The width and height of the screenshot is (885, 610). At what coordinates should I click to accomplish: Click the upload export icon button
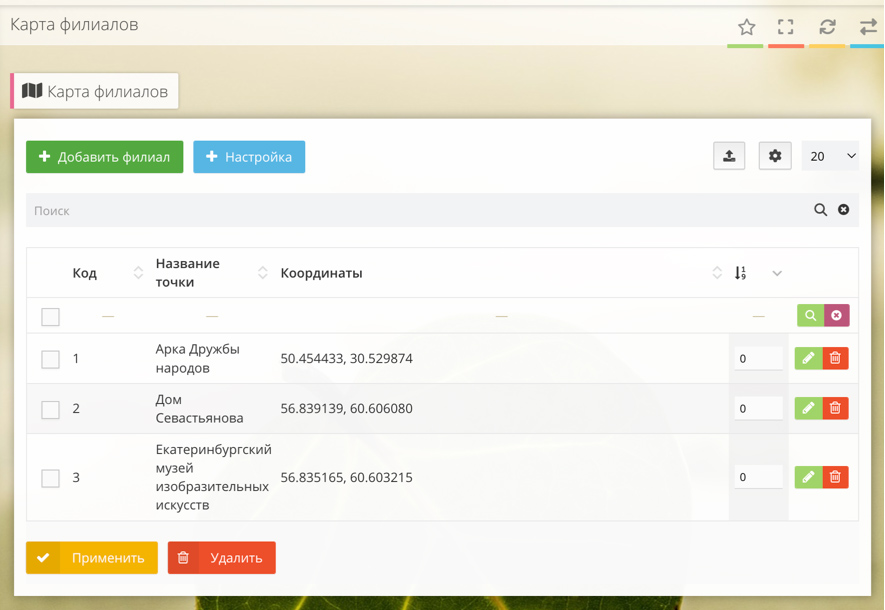point(729,156)
